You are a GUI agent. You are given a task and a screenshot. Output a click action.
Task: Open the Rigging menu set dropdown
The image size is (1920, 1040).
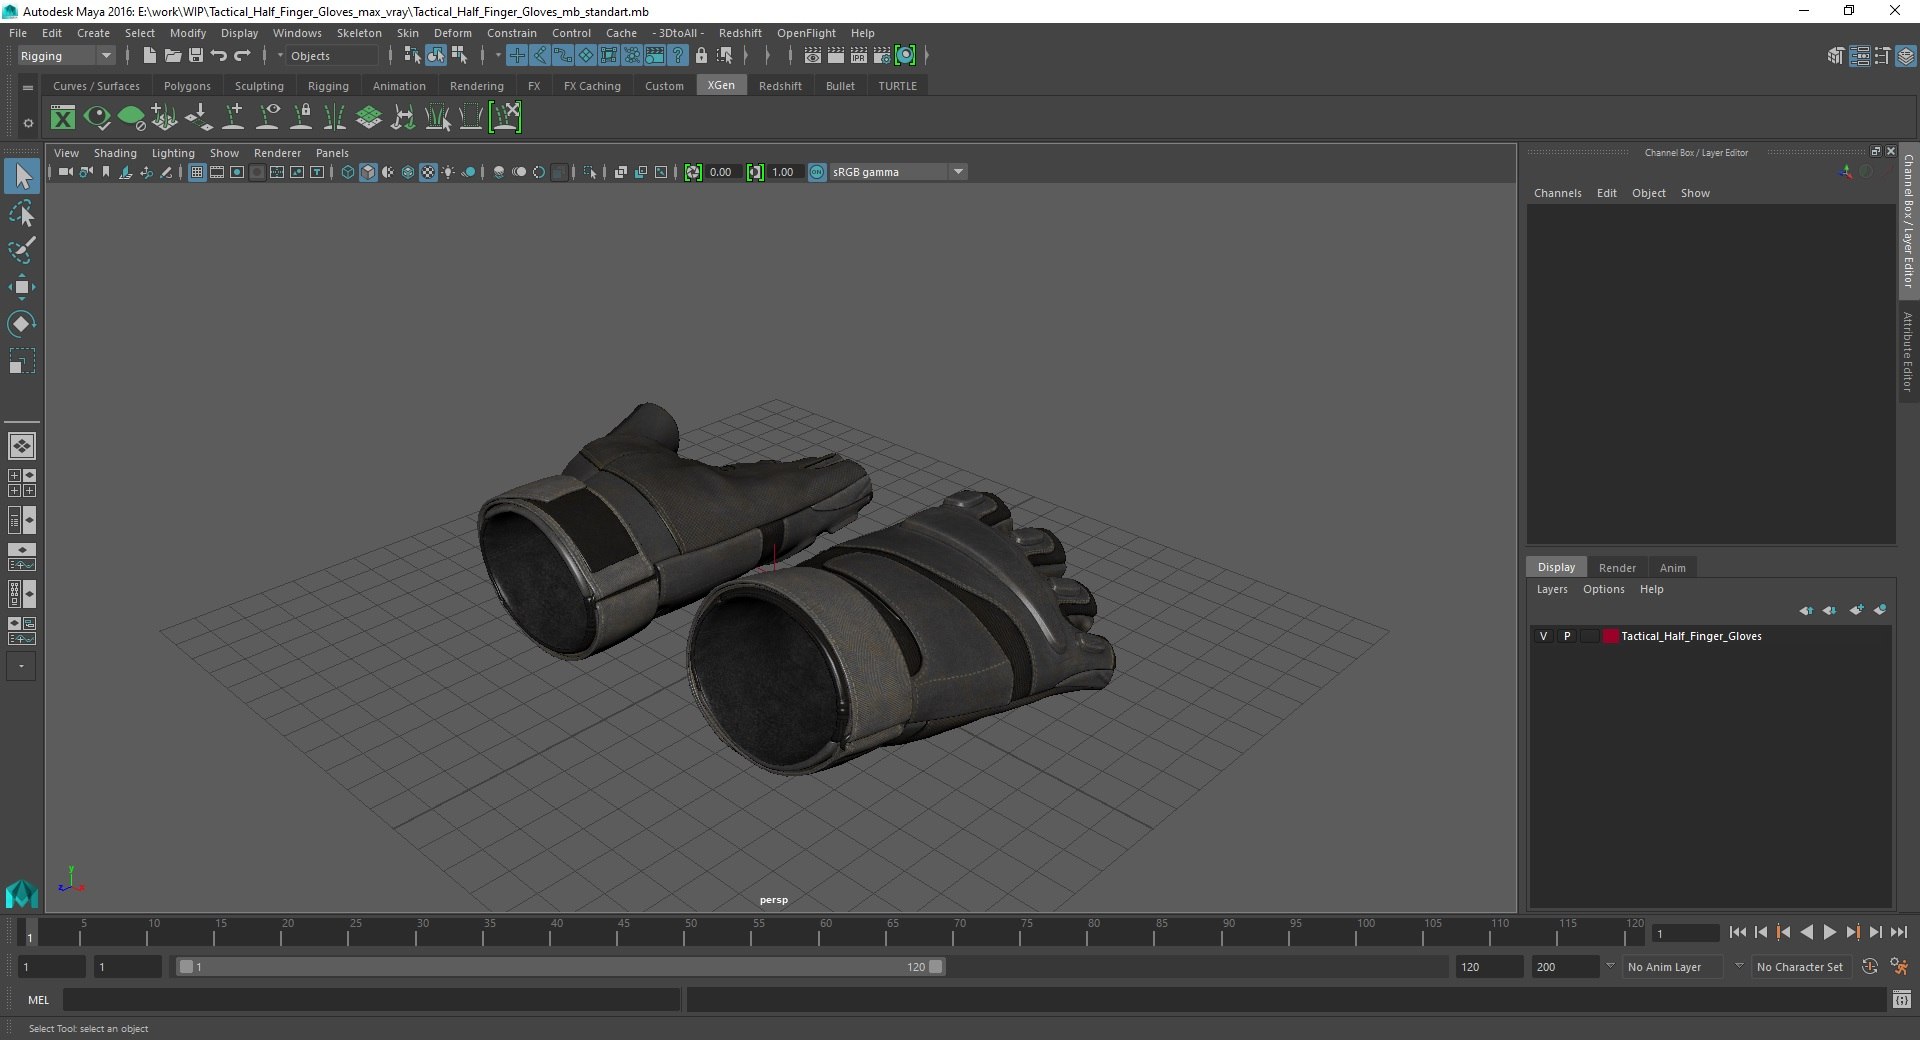click(x=66, y=56)
